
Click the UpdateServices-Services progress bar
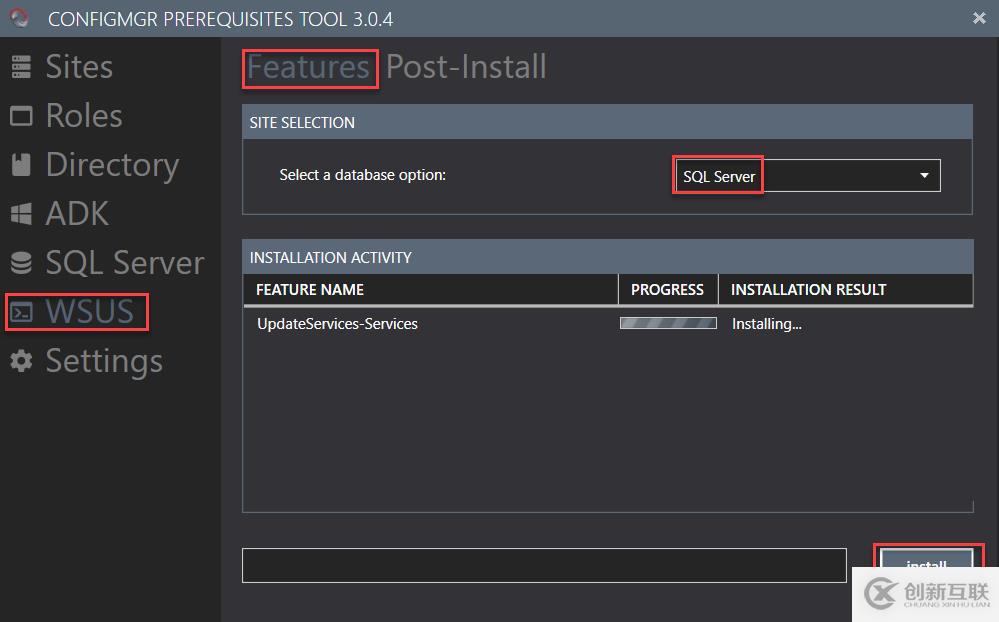pyautogui.click(x=668, y=323)
